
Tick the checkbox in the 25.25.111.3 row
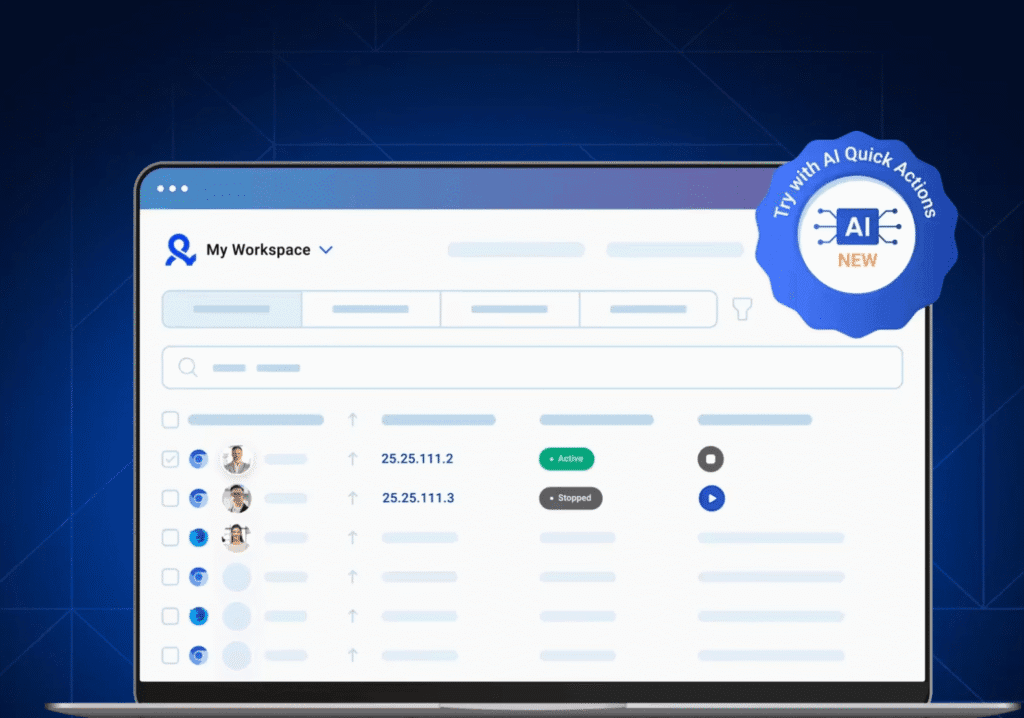[x=170, y=498]
